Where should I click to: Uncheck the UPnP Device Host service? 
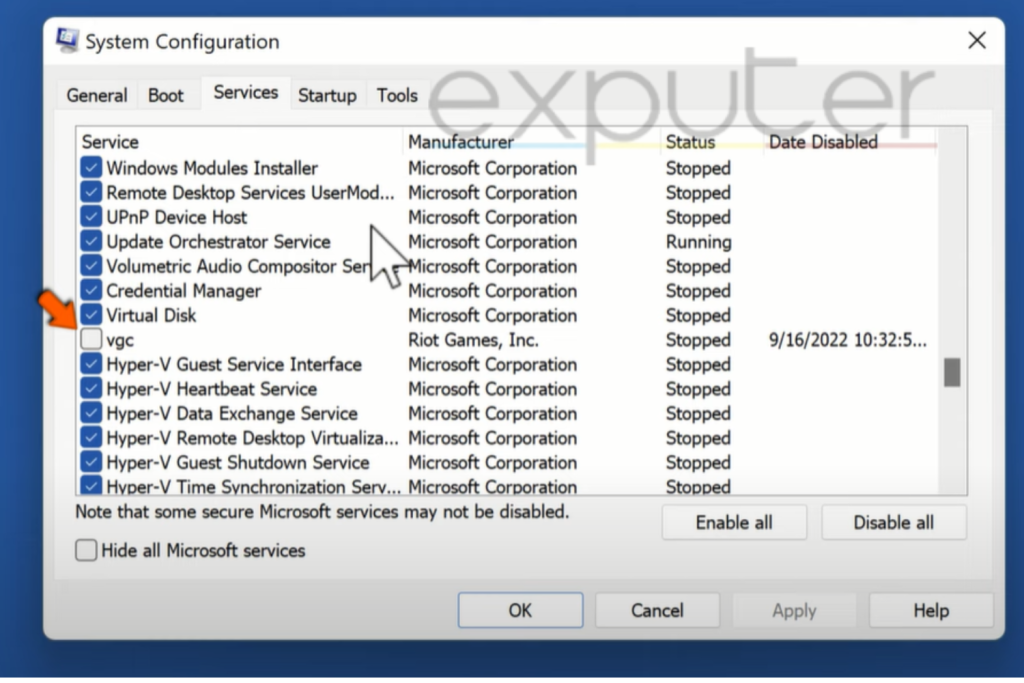90,217
